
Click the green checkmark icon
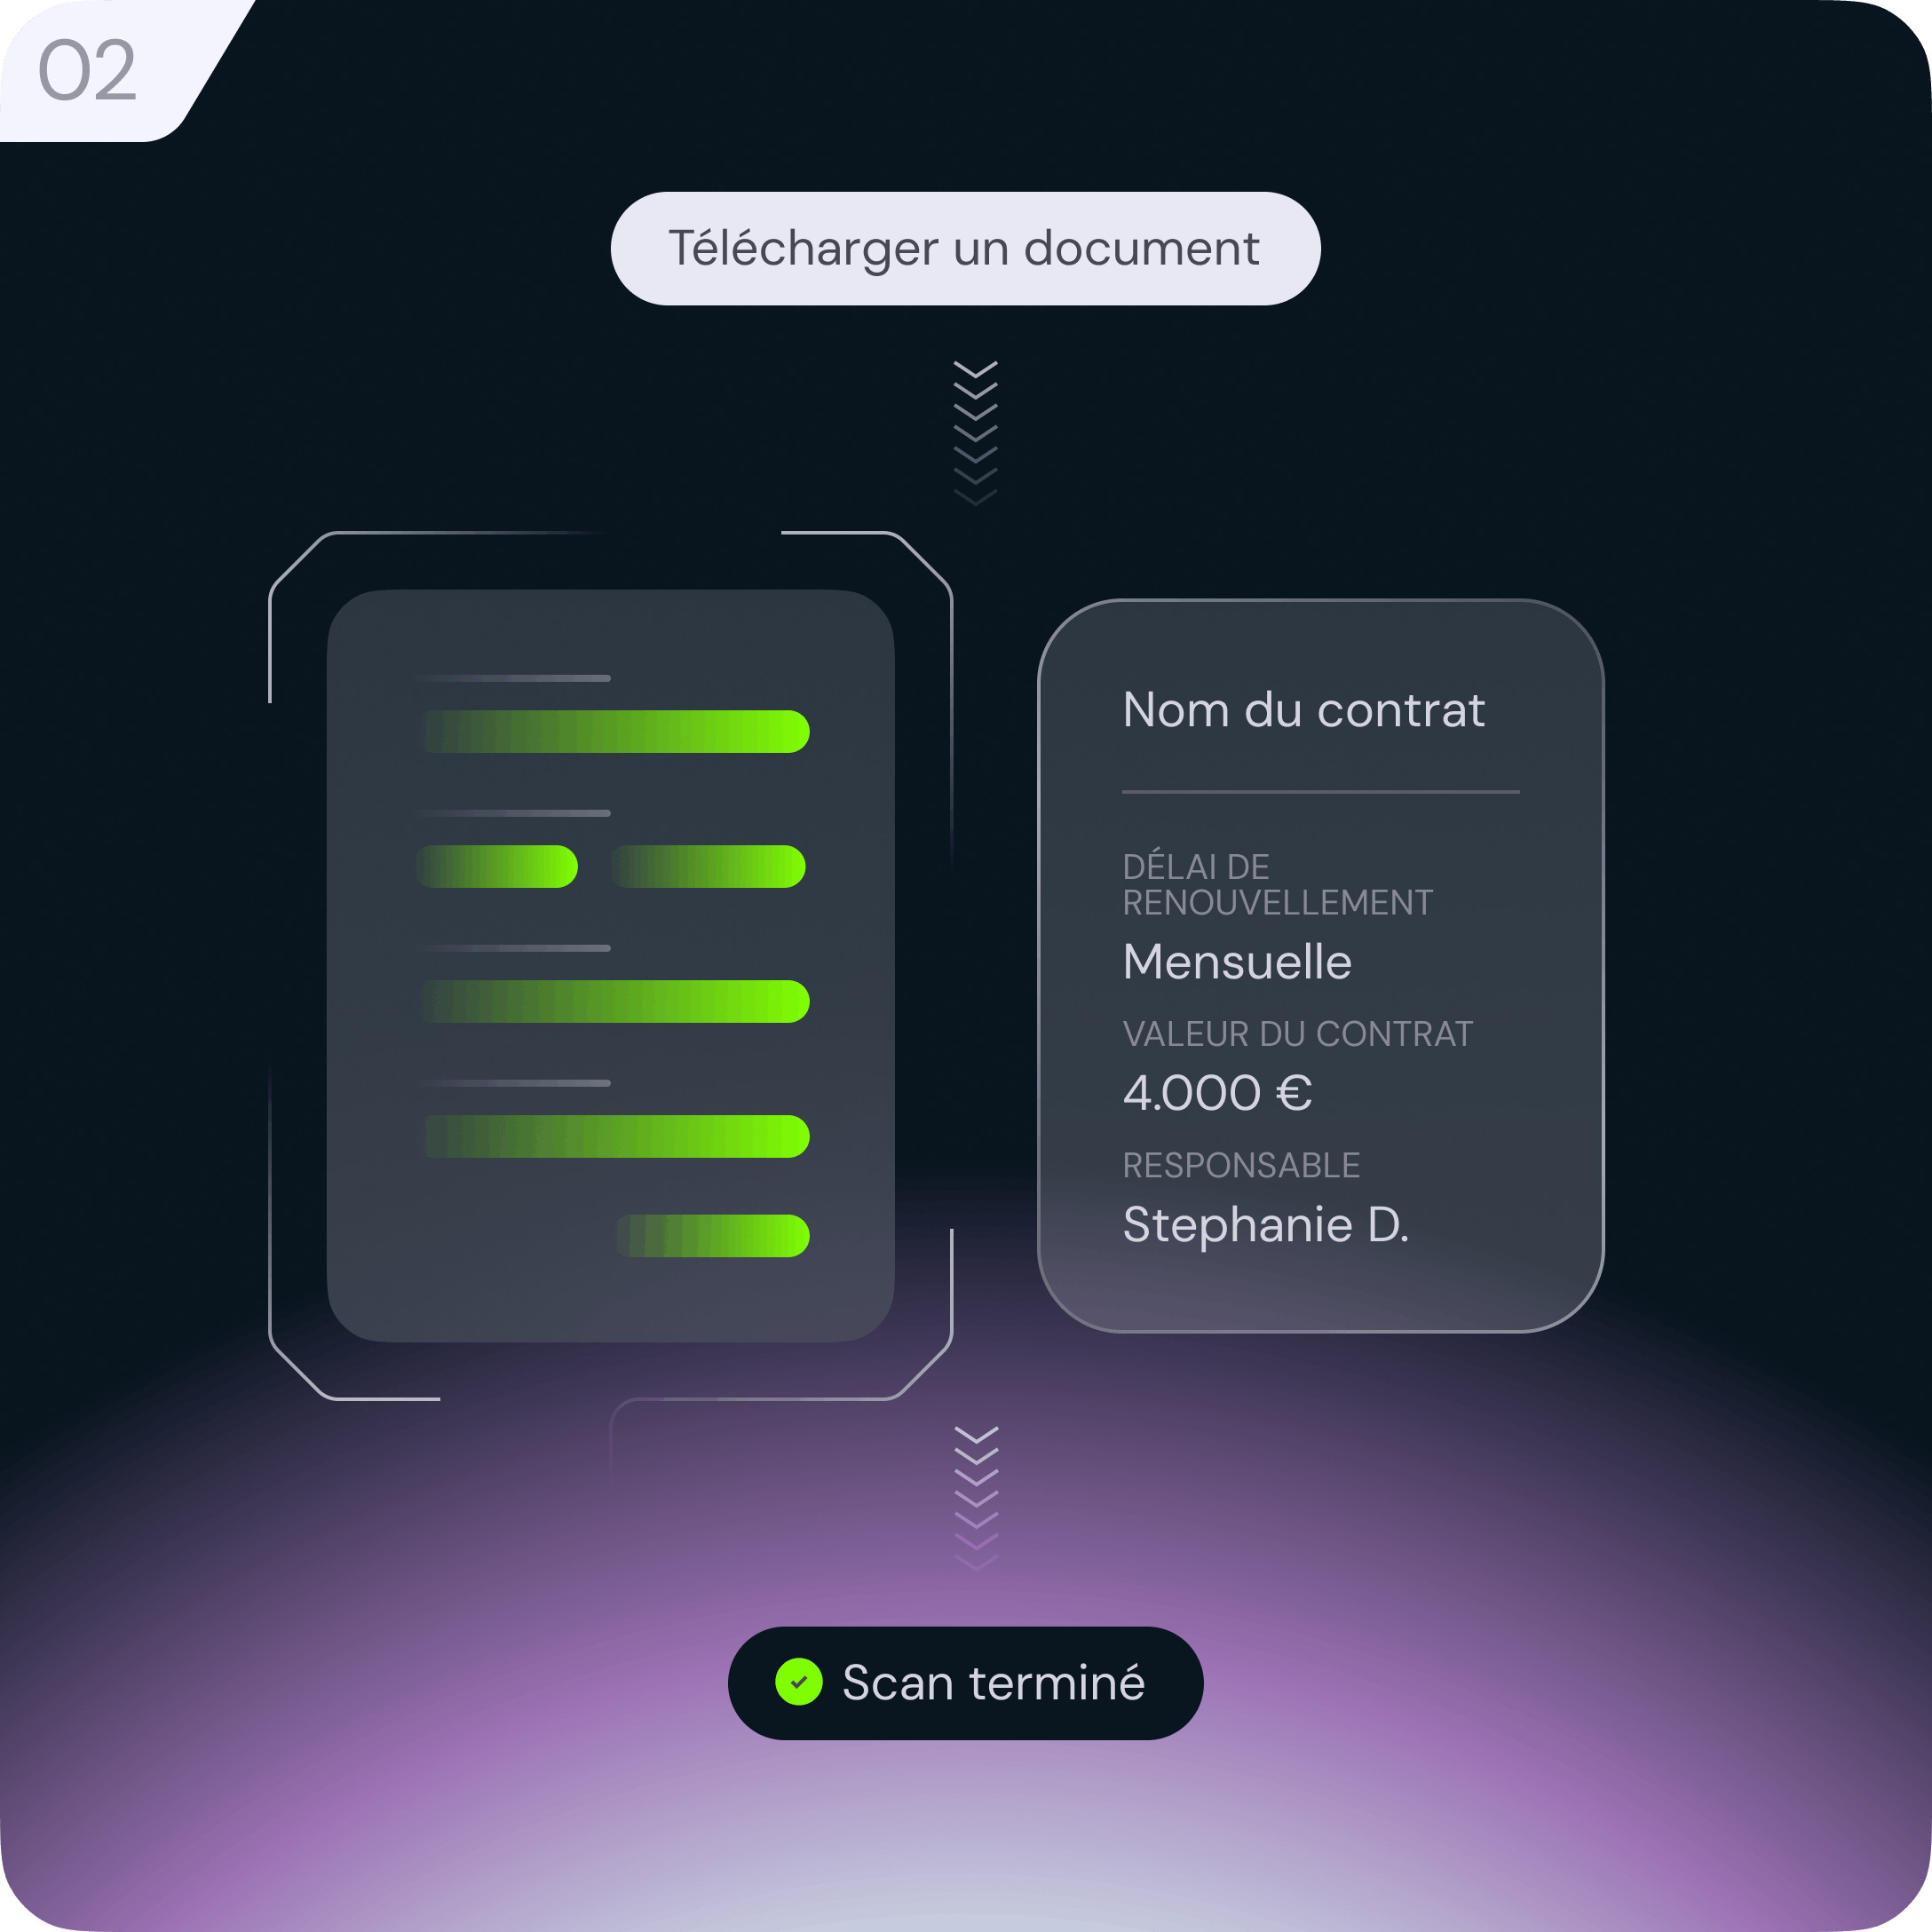click(799, 1682)
